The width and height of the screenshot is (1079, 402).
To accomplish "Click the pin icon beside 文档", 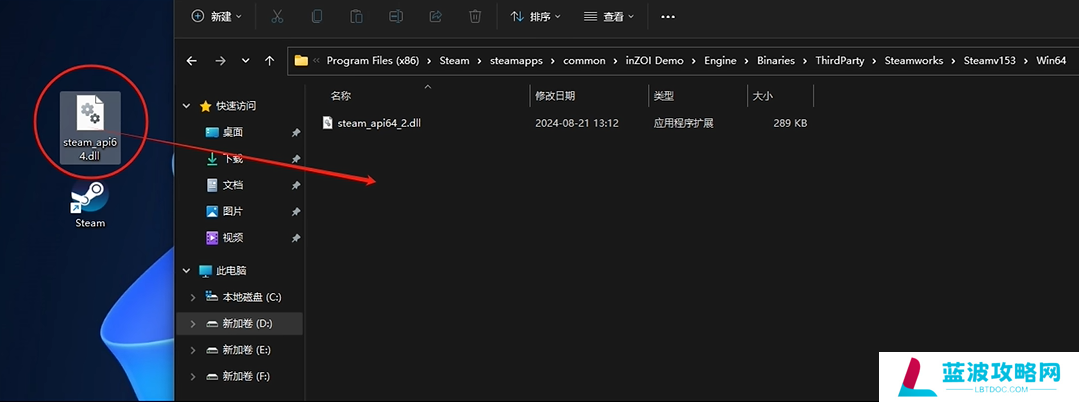I will tap(296, 186).
